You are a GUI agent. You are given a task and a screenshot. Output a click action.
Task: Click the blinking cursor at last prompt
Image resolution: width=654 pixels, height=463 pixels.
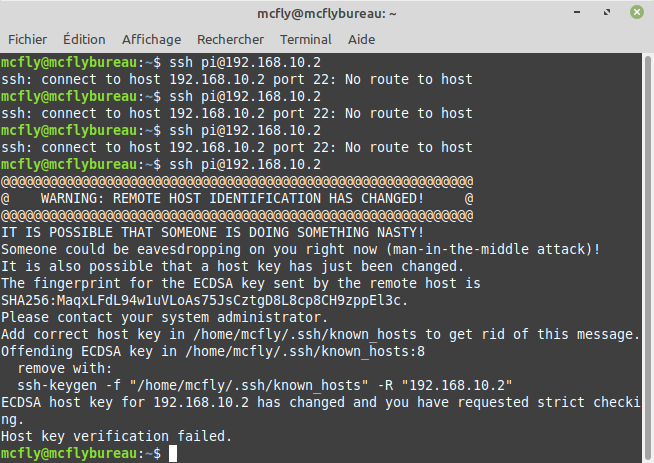[173, 453]
